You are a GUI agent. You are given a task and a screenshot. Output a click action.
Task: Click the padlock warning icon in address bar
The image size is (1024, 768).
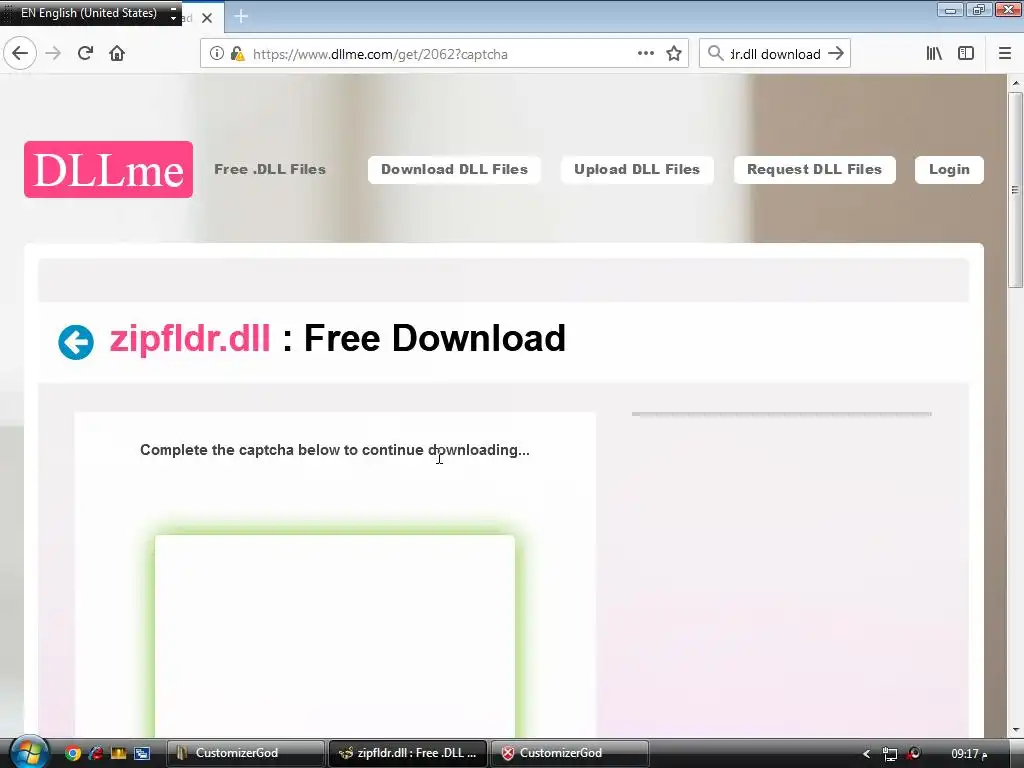(x=237, y=54)
